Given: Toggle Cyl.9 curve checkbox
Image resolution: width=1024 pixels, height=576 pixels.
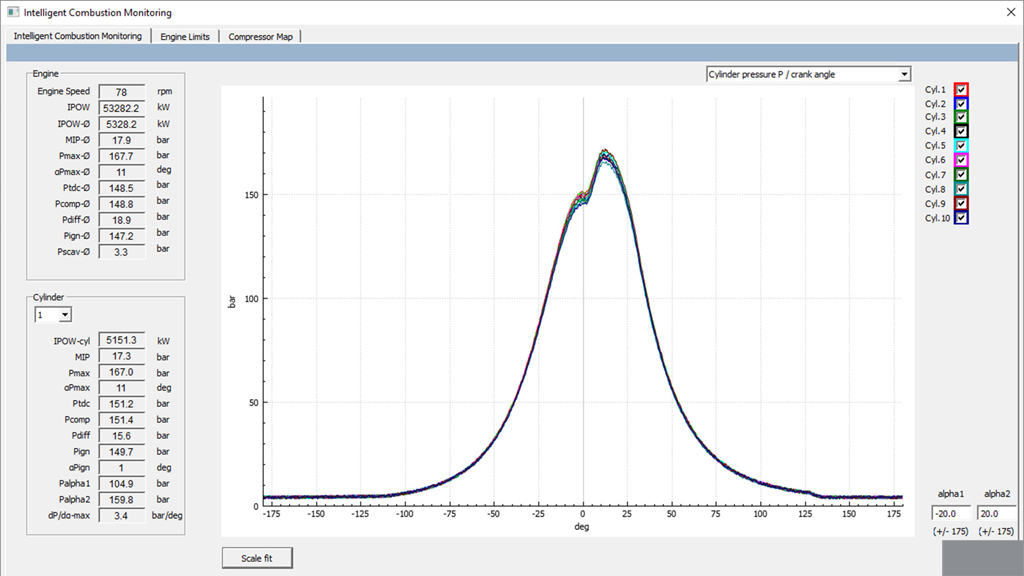Looking at the screenshot, I should click(961, 203).
